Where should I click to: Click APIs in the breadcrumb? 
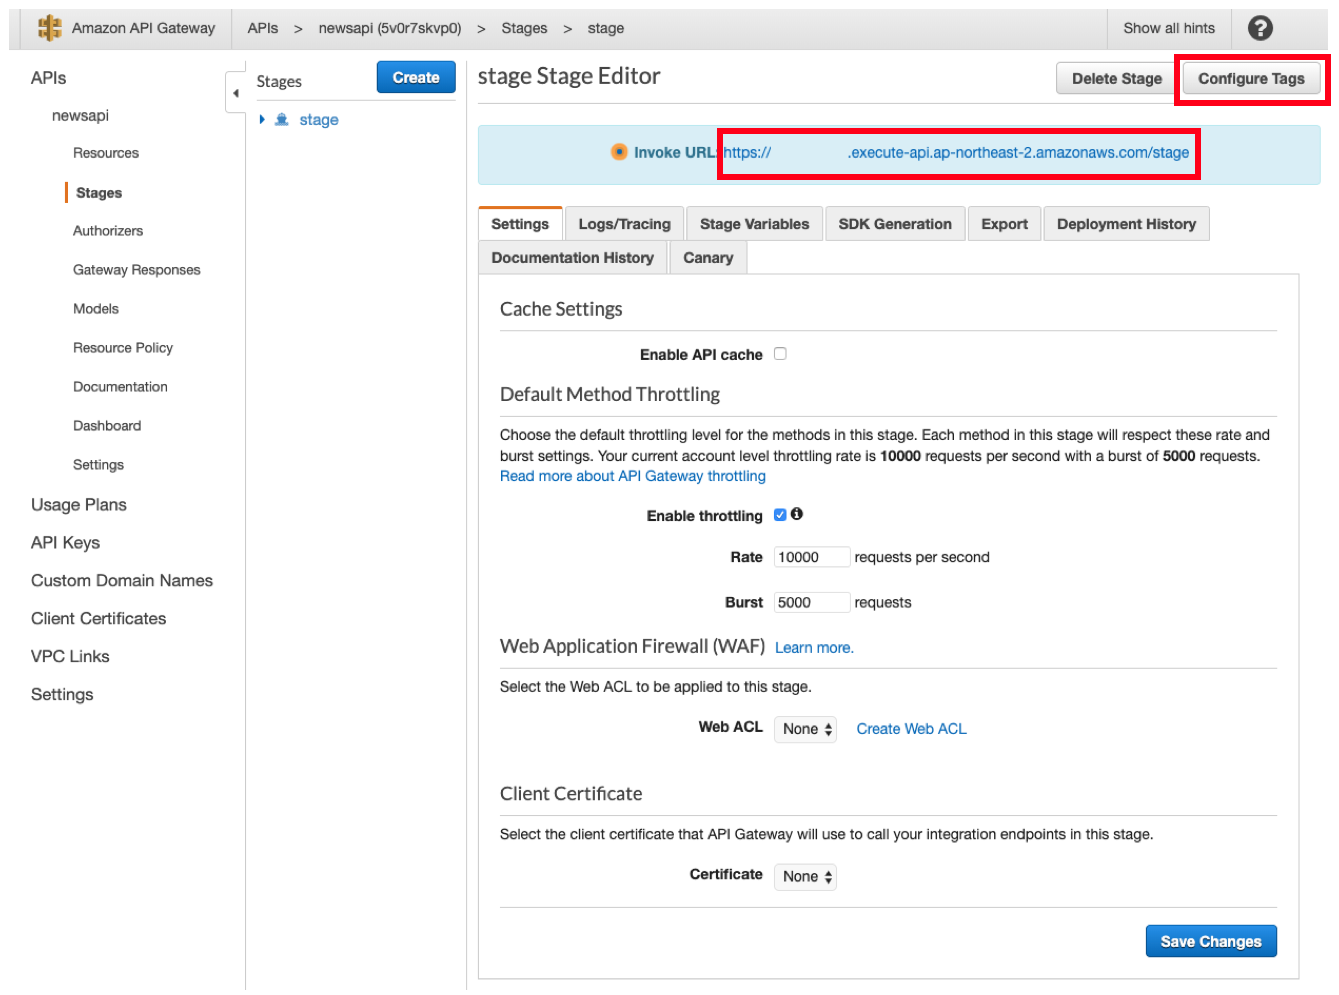point(263,28)
